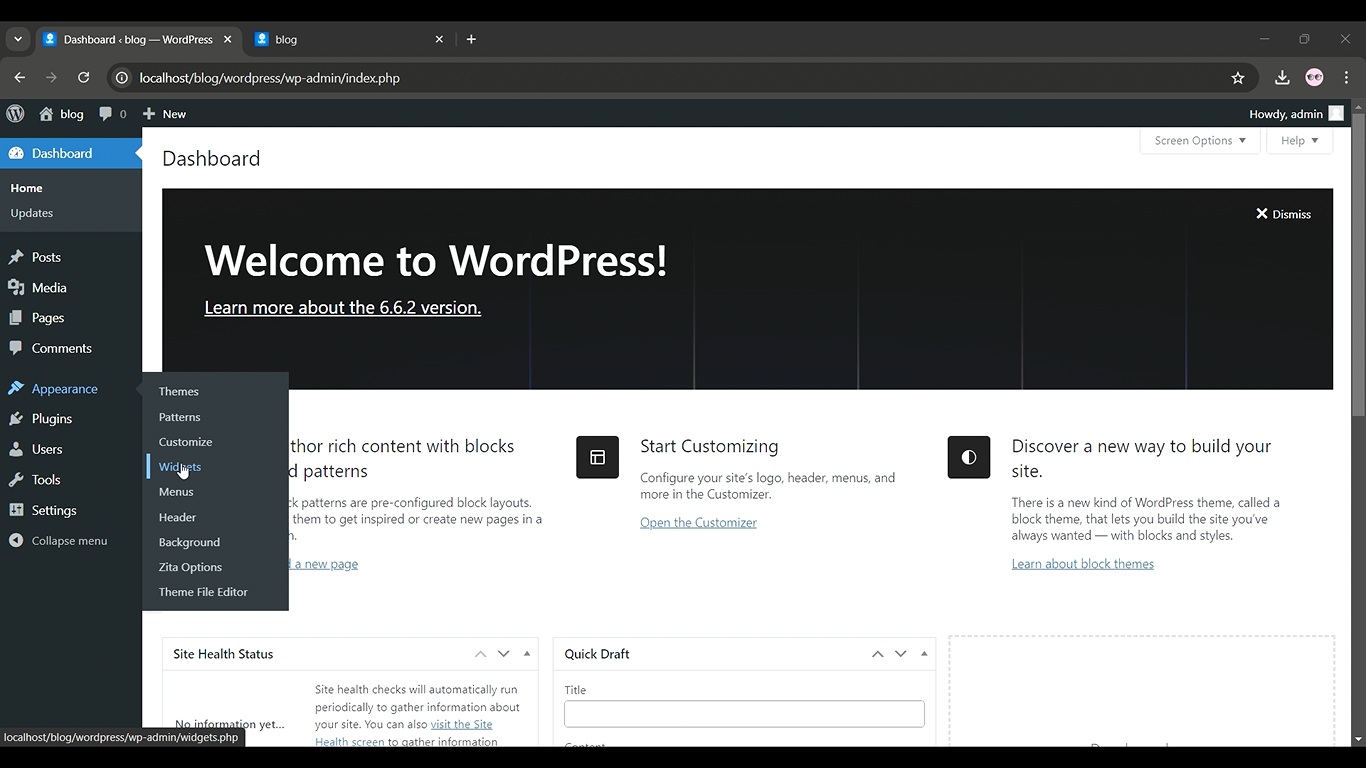The width and height of the screenshot is (1366, 768).
Task: Open a new browser tab
Action: click(x=471, y=40)
